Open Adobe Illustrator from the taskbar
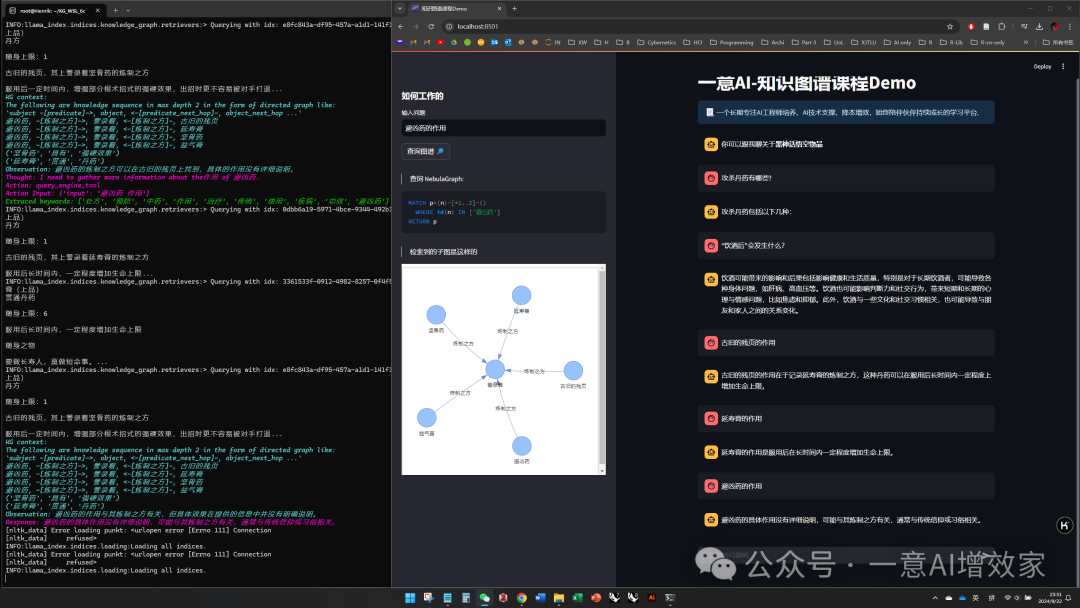The height and width of the screenshot is (608, 1080). [652, 598]
